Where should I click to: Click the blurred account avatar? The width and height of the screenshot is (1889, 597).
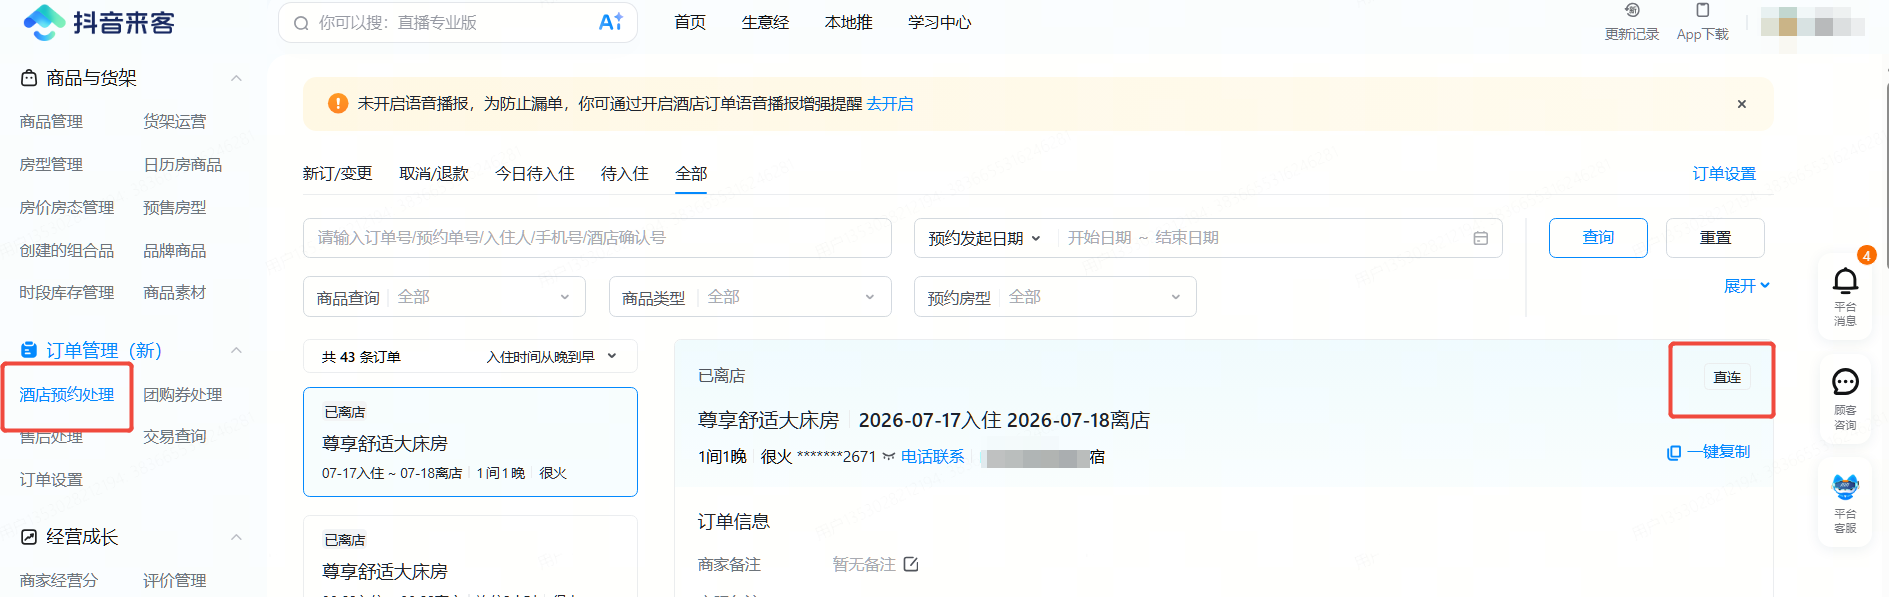(x=1812, y=22)
